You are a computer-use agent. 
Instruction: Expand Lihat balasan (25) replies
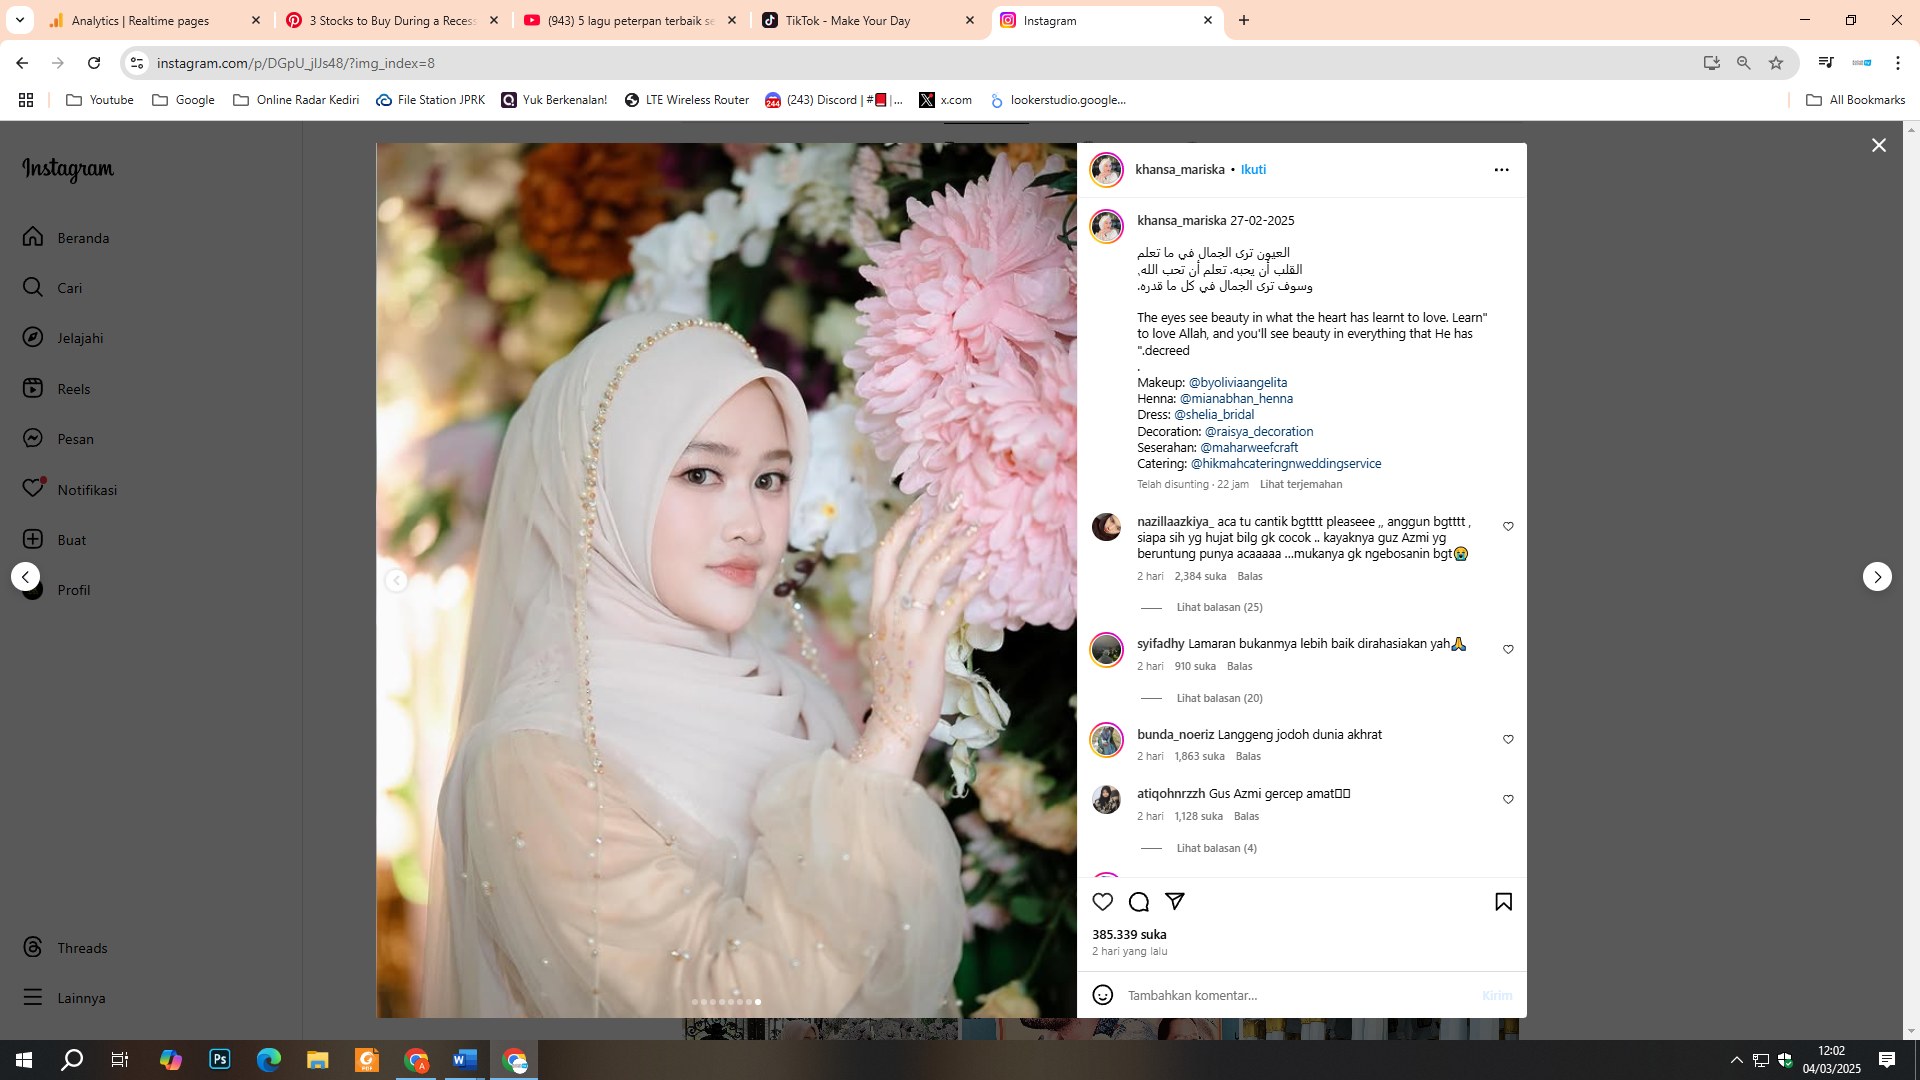tap(1219, 606)
